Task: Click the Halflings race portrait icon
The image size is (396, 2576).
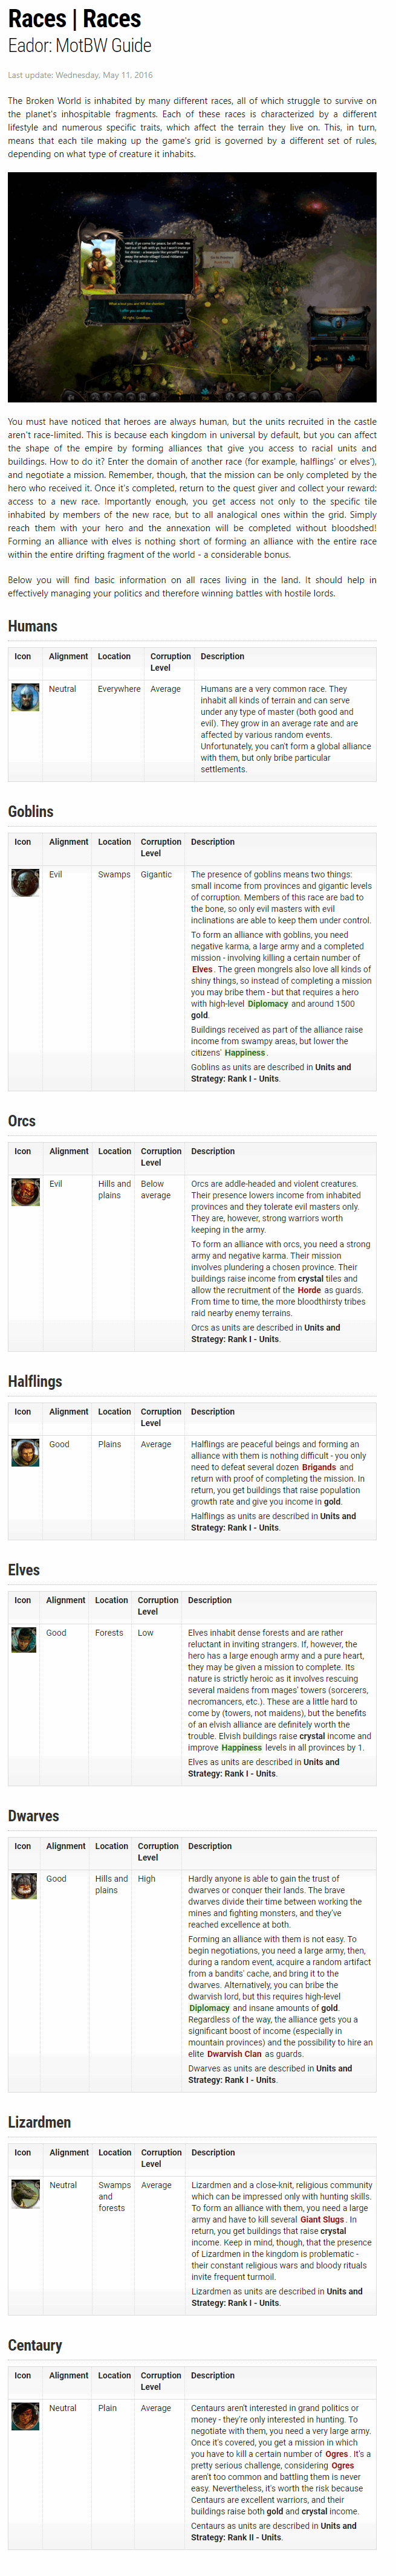Action: tap(25, 1452)
